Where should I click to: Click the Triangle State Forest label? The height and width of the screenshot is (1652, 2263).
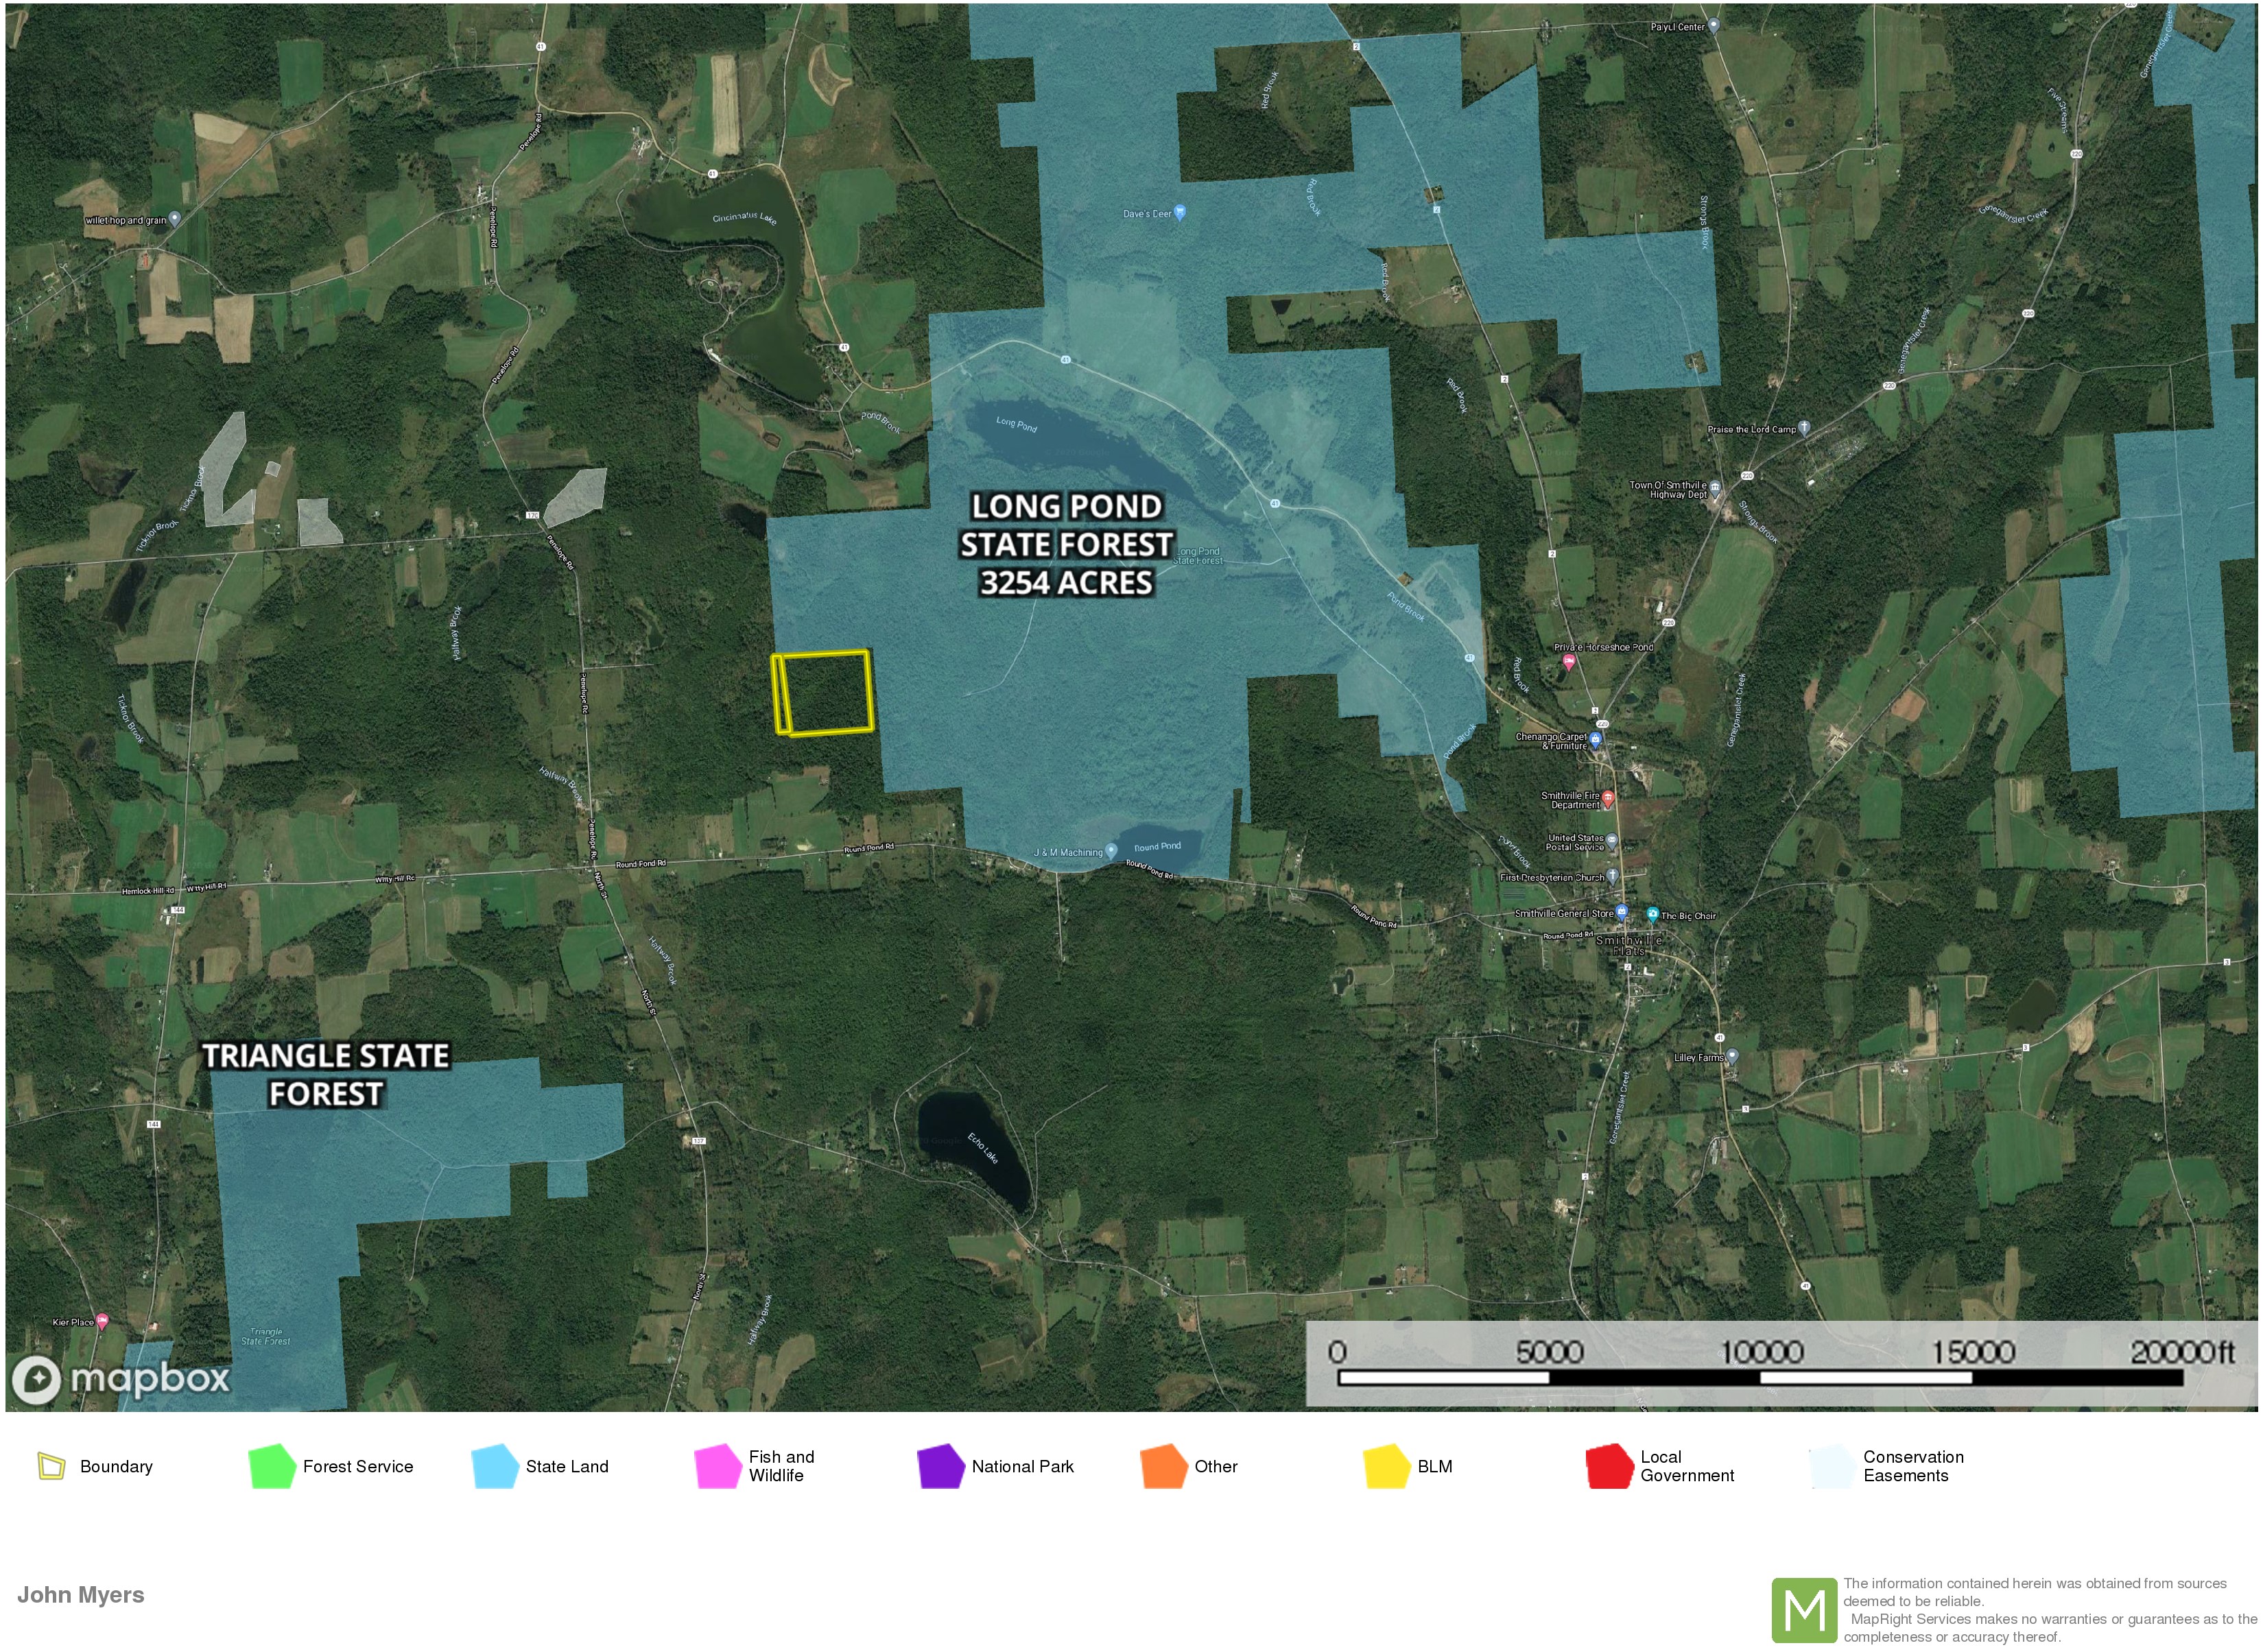(x=326, y=1075)
